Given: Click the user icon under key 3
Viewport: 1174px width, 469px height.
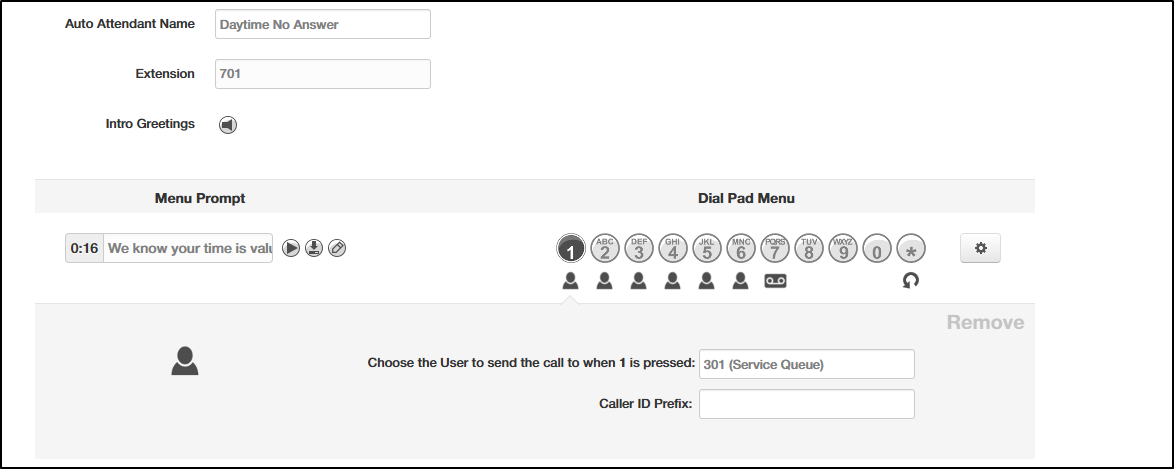Looking at the screenshot, I should click(x=639, y=281).
